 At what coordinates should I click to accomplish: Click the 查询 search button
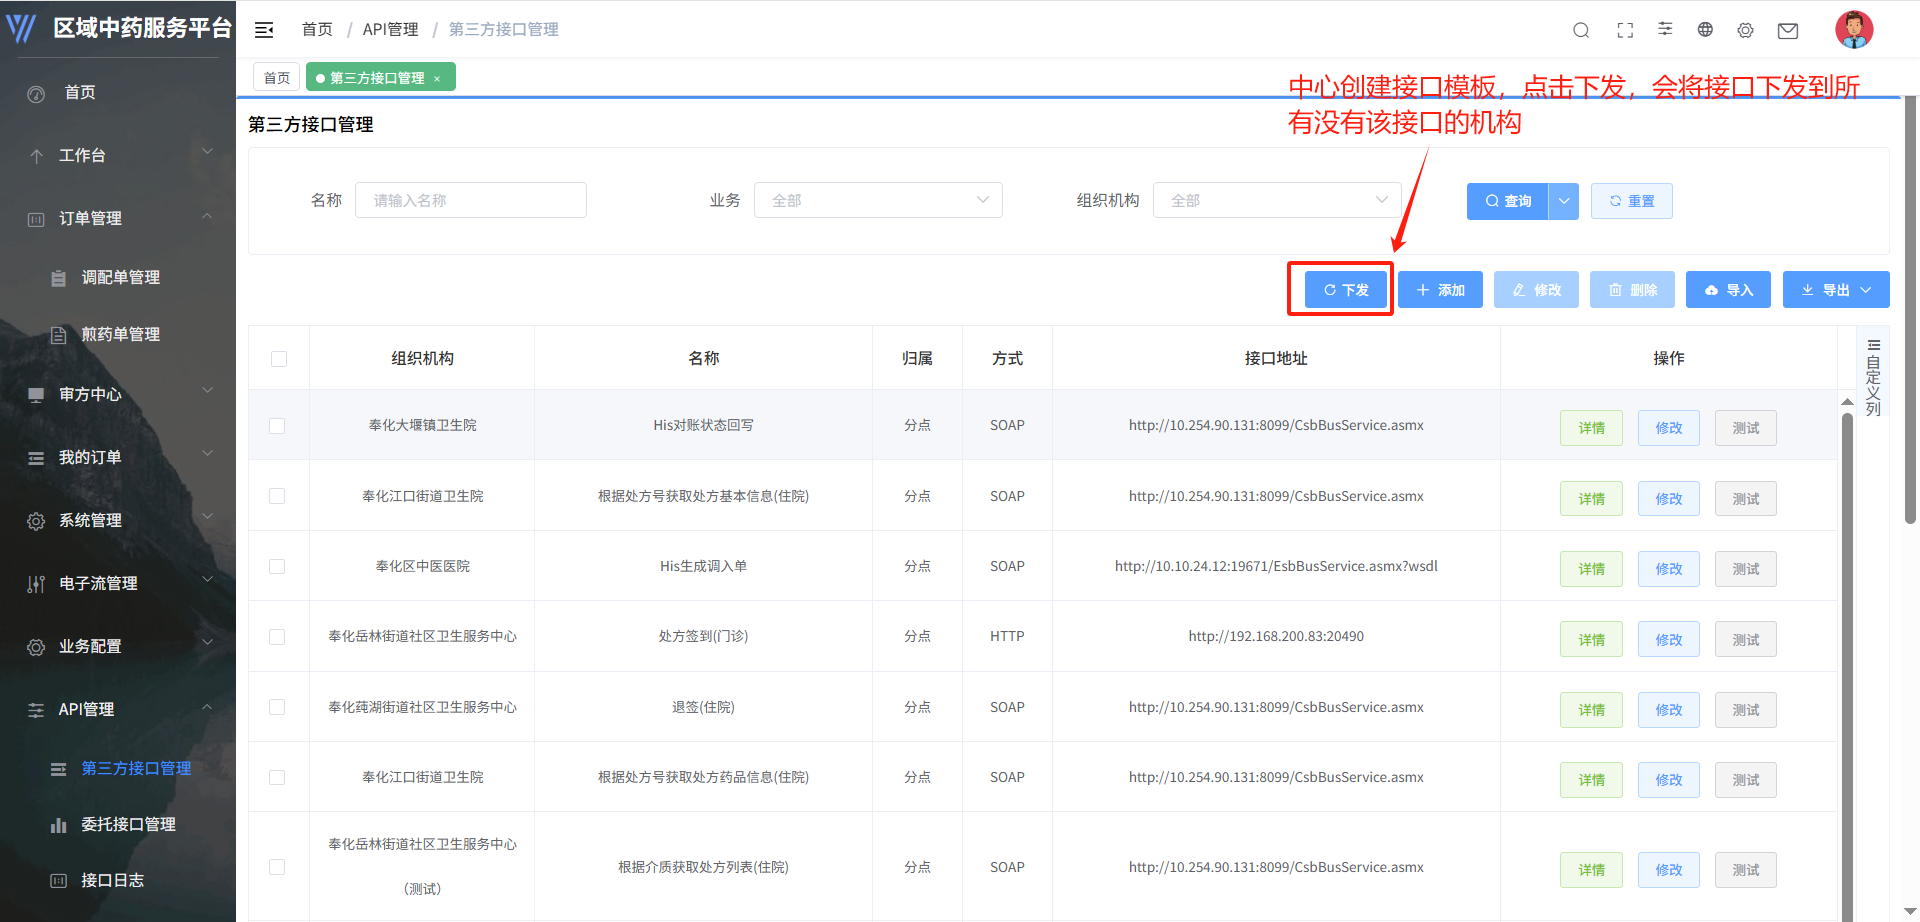coord(1508,201)
